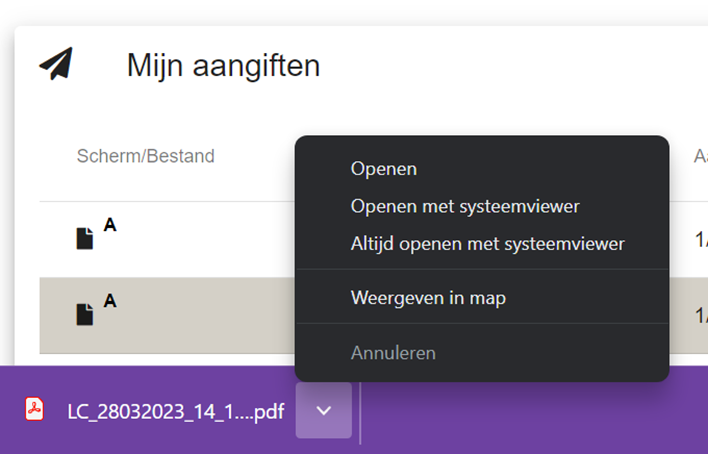Select Openen met systeemviewer

click(465, 206)
